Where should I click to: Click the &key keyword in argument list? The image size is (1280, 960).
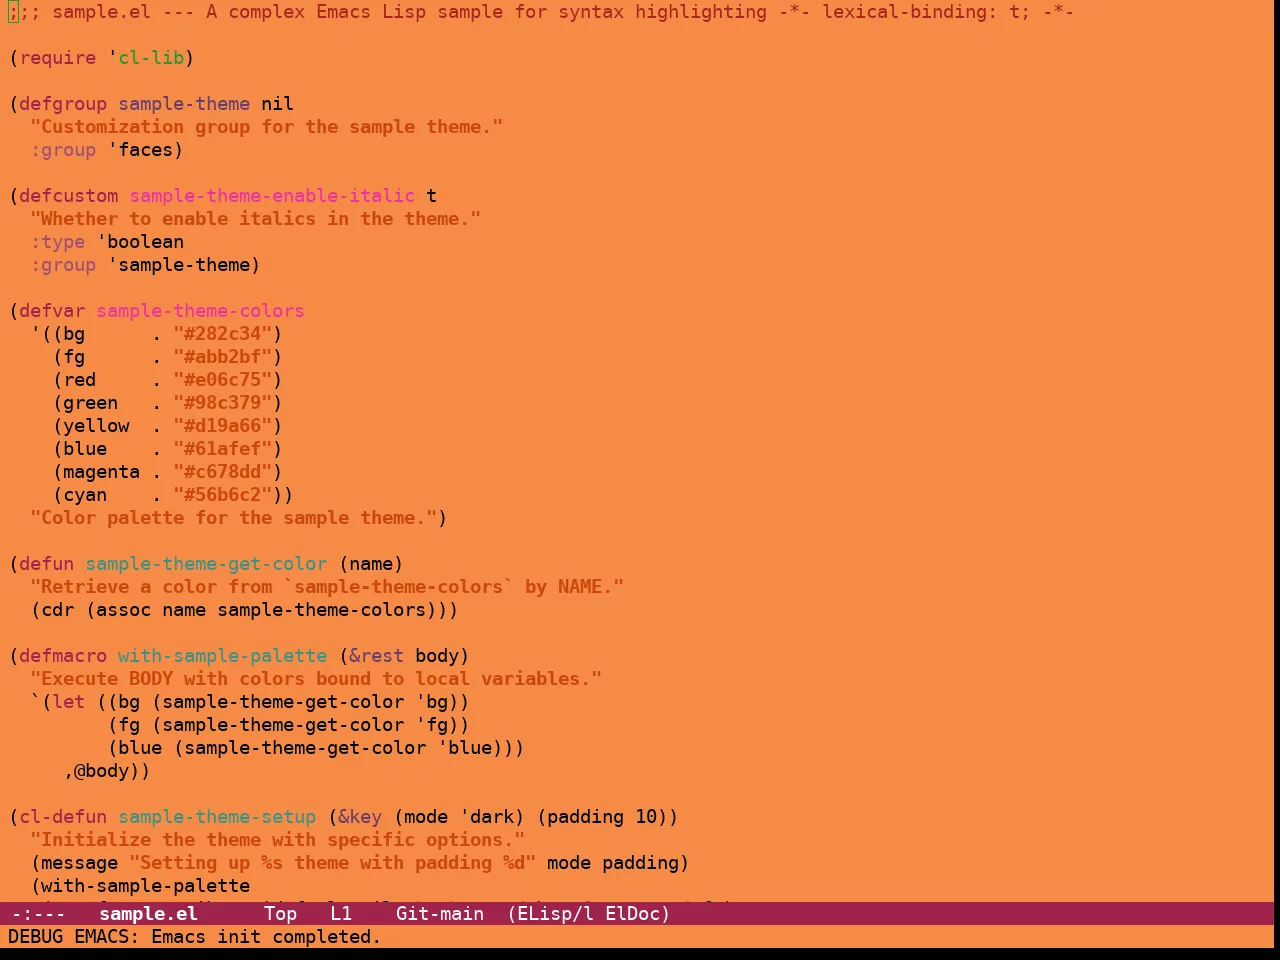coord(360,817)
